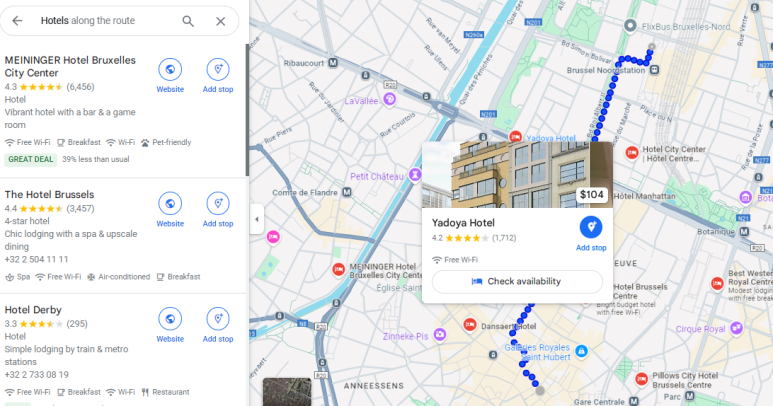Open The Hotel Brussels listing title
Image resolution: width=773 pixels, height=406 pixels.
(49, 195)
